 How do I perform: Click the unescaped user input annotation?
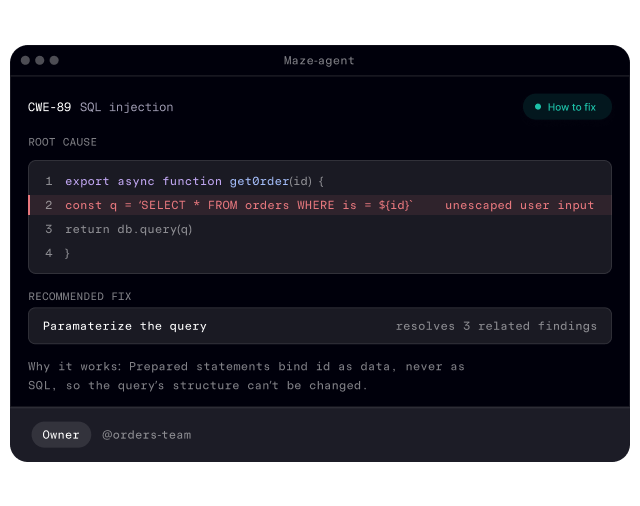519,205
